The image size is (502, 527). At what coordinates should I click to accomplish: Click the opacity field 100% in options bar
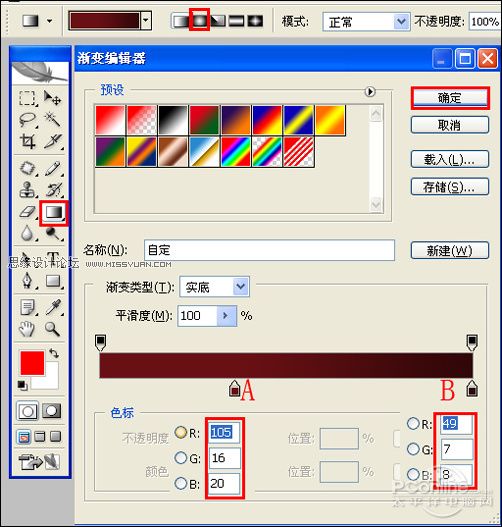click(485, 22)
